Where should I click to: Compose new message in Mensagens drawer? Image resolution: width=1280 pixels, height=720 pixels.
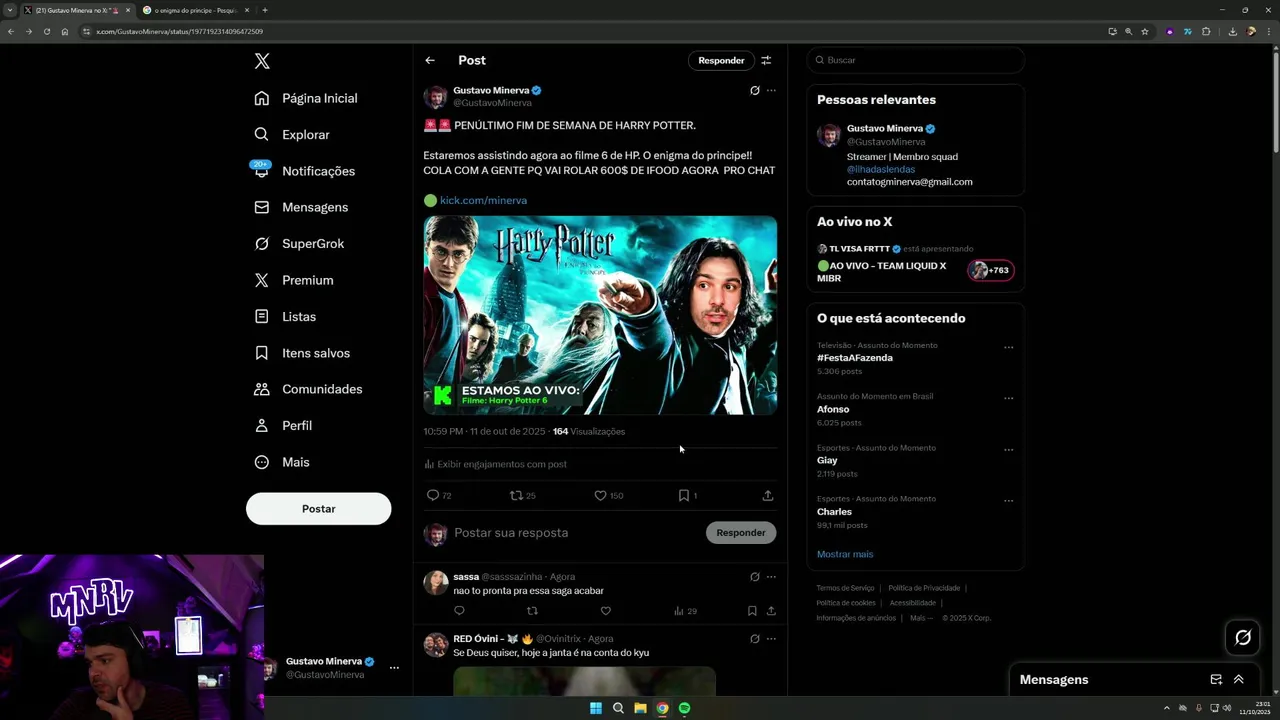click(1216, 679)
